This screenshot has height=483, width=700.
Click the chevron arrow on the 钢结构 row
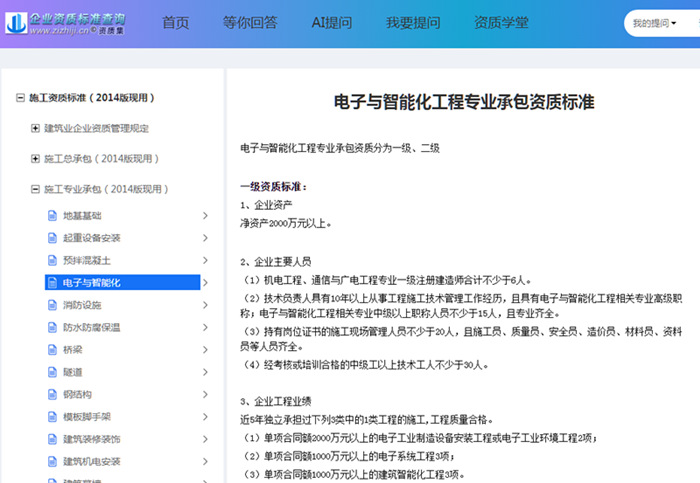click(x=205, y=394)
